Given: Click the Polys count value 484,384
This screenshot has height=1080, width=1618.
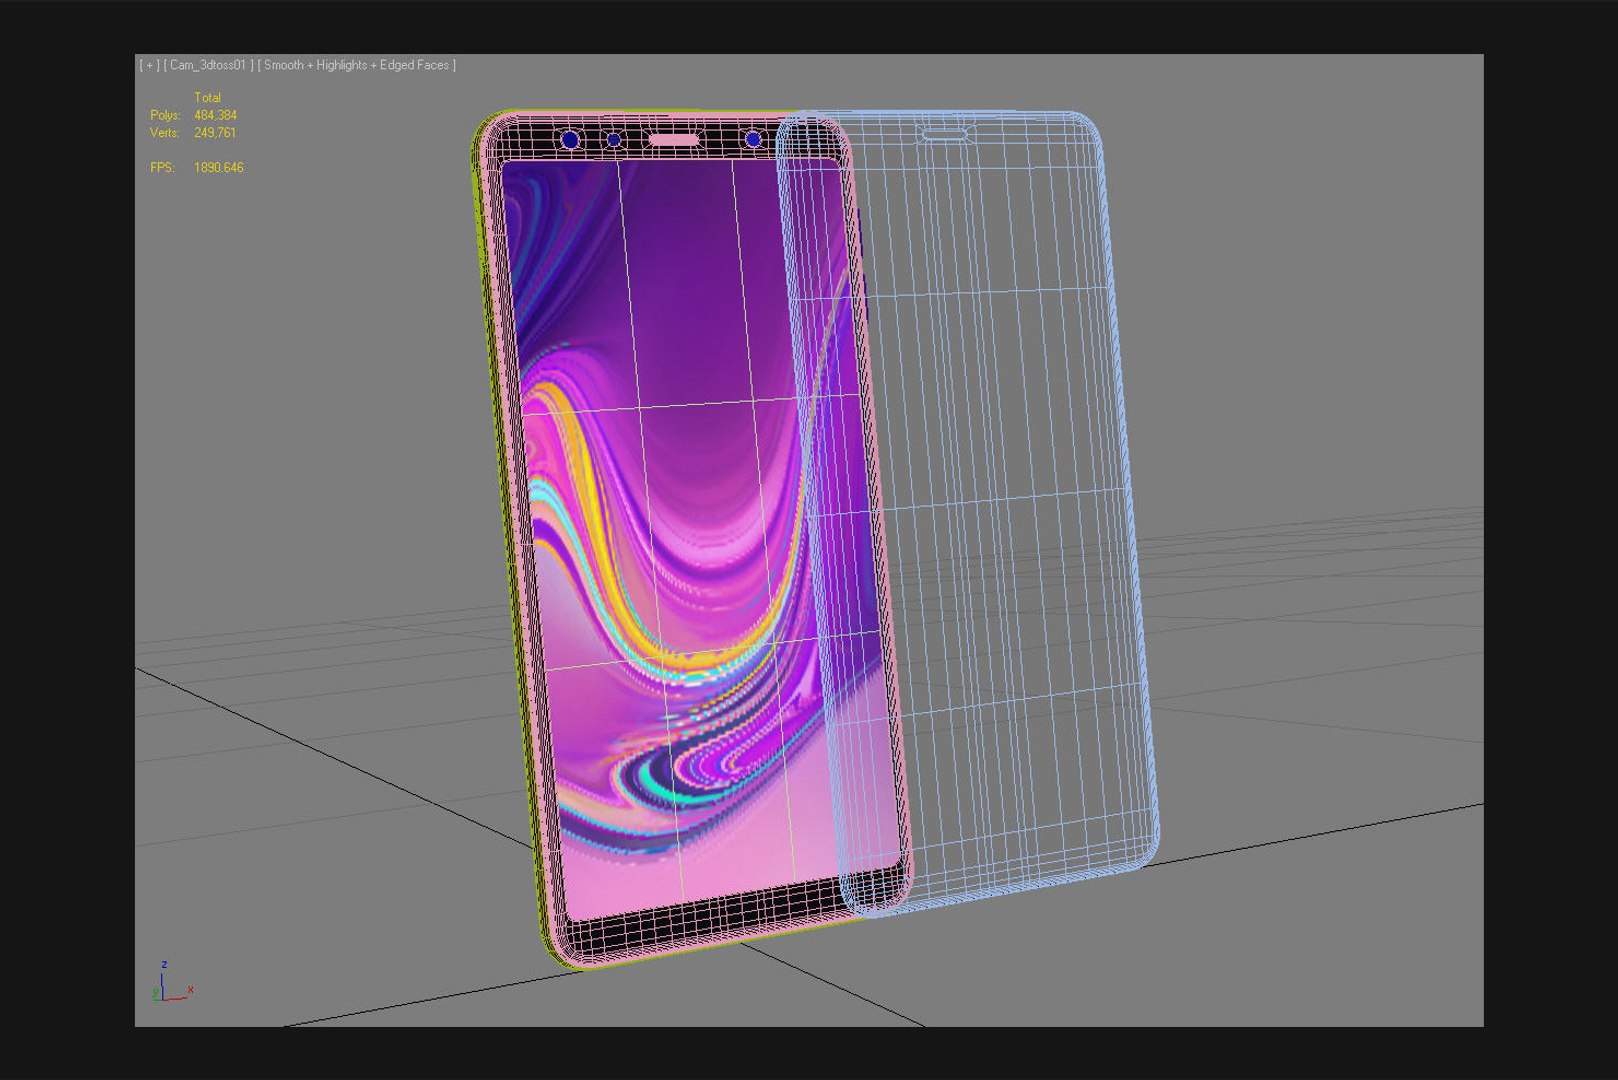Looking at the screenshot, I should pos(215,115).
